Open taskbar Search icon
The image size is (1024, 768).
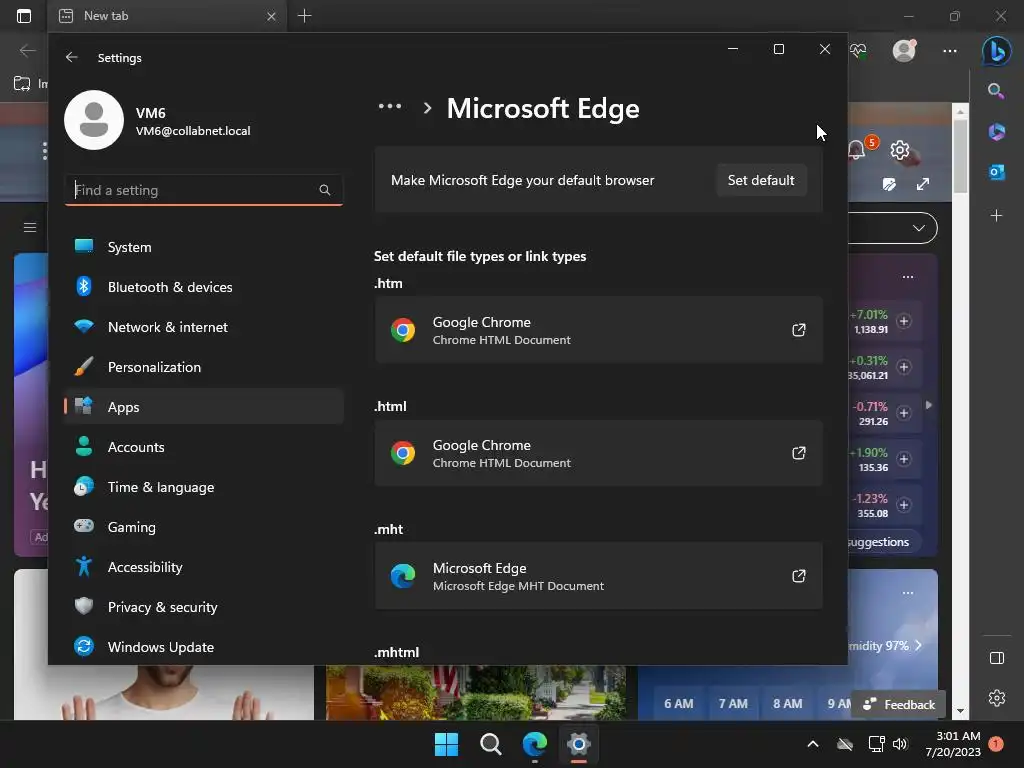(x=490, y=744)
